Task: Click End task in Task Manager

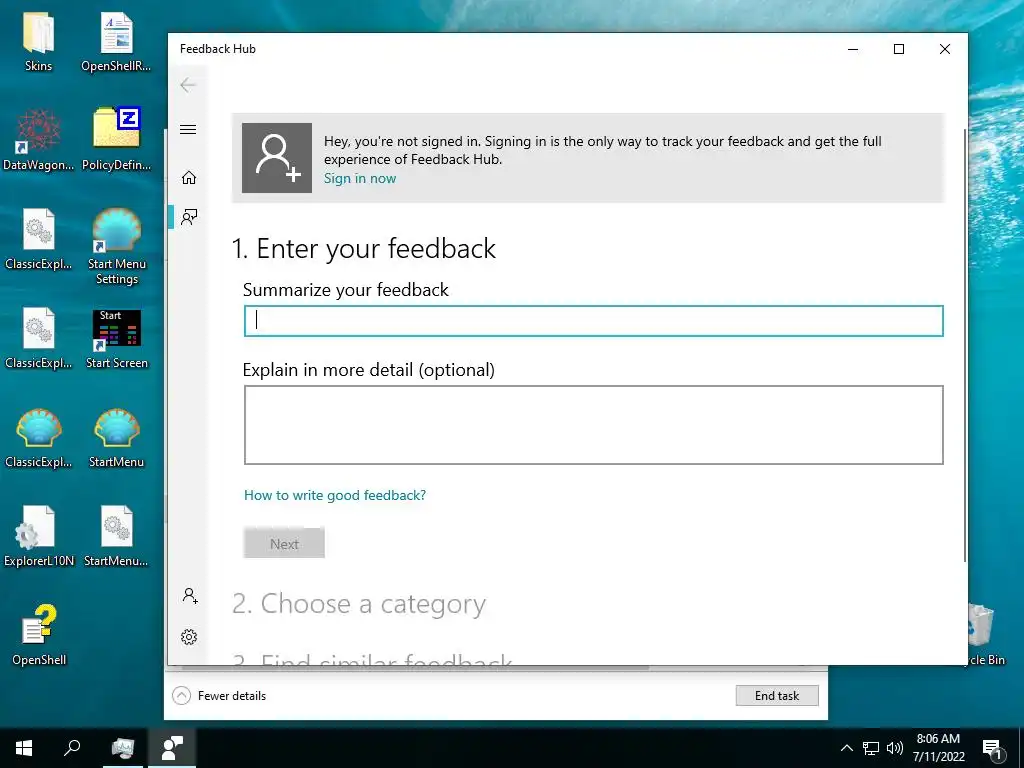Action: 777,696
